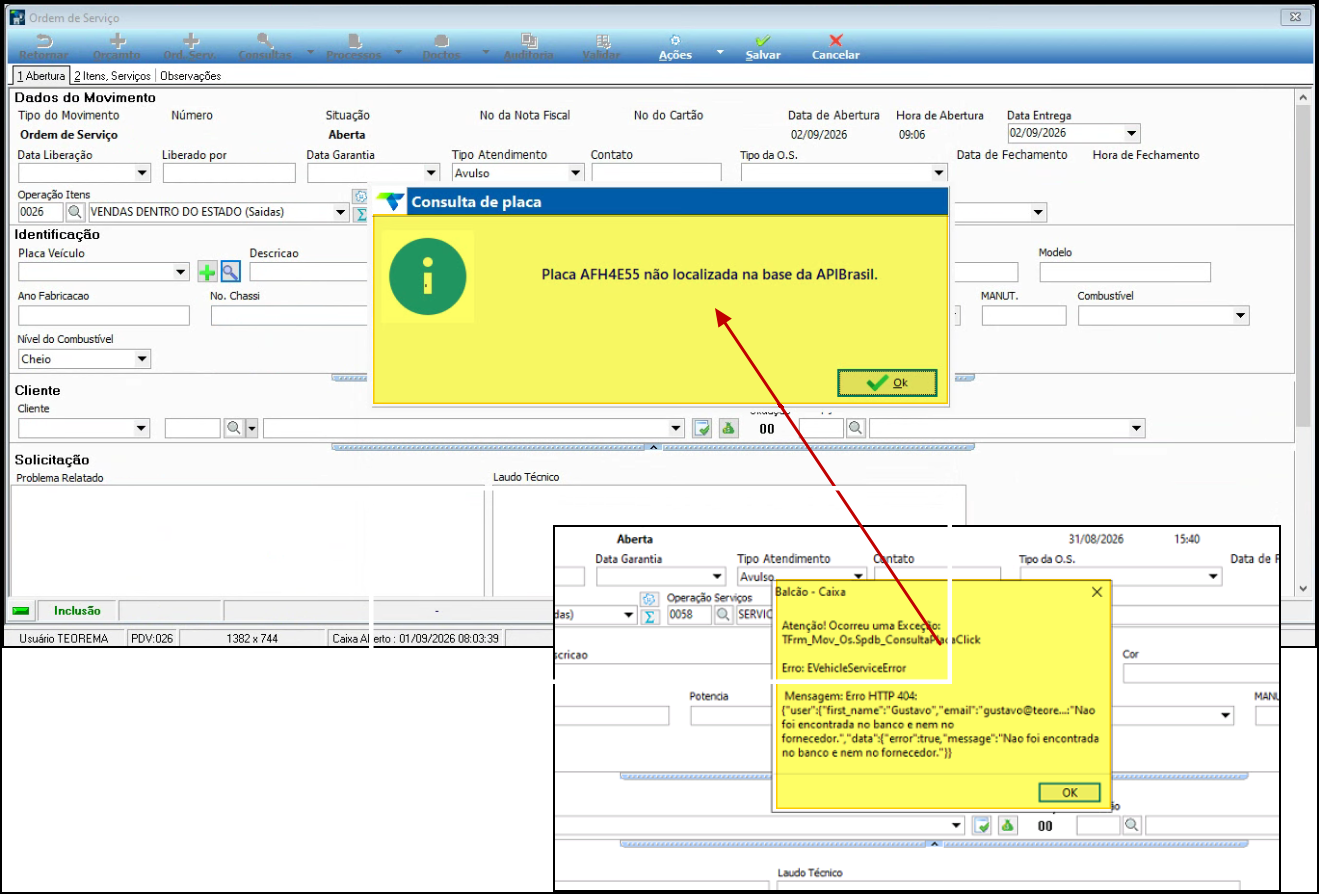Click the magnifier right of the 00 value in main window
1319x894 pixels.
(x=856, y=428)
